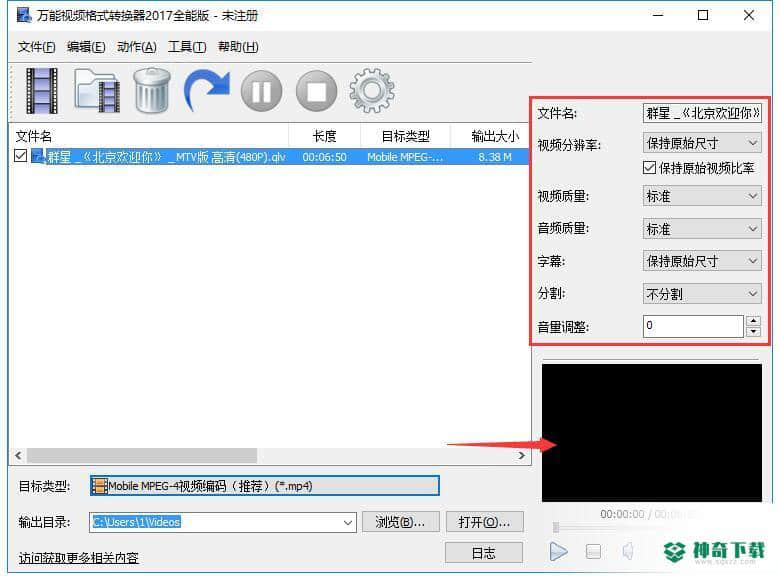This screenshot has height=580, width=780.
Task: Minimize the converter window
Action: [x=658, y=15]
